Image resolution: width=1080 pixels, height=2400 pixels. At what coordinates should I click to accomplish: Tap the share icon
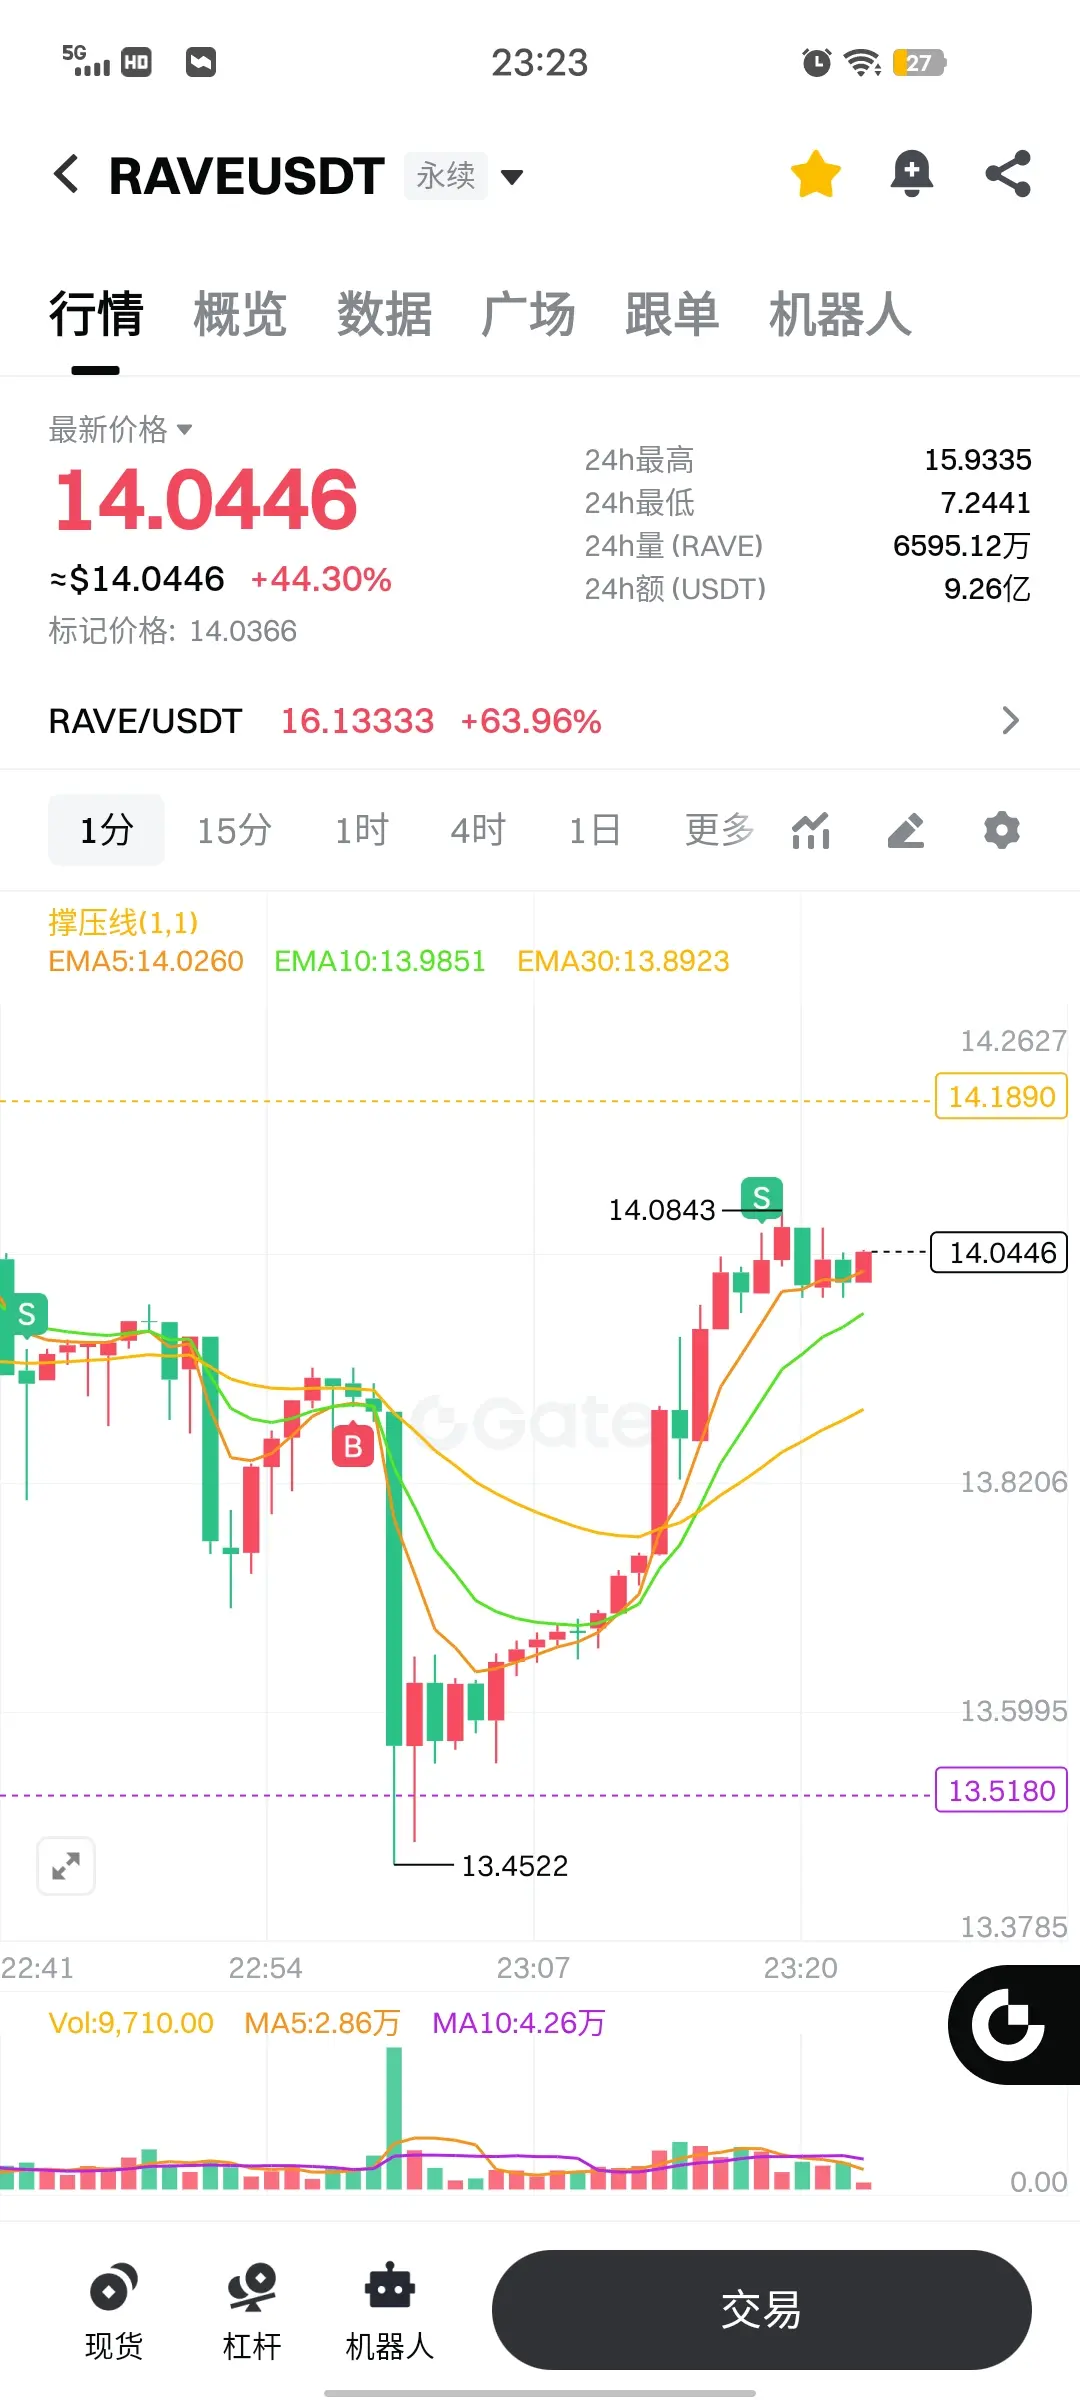(x=1008, y=174)
